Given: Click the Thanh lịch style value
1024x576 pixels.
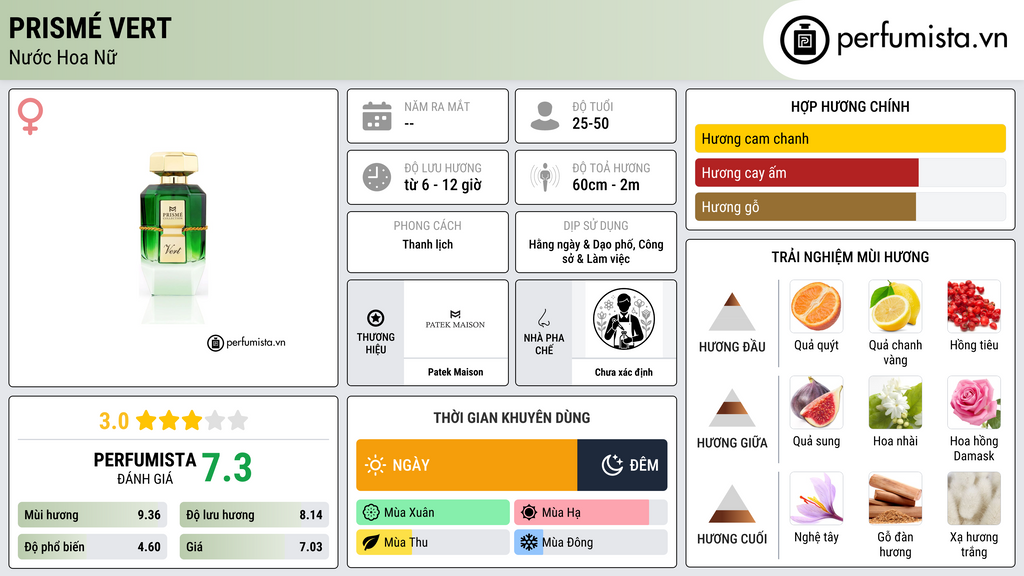Looking at the screenshot, I should point(428,244).
